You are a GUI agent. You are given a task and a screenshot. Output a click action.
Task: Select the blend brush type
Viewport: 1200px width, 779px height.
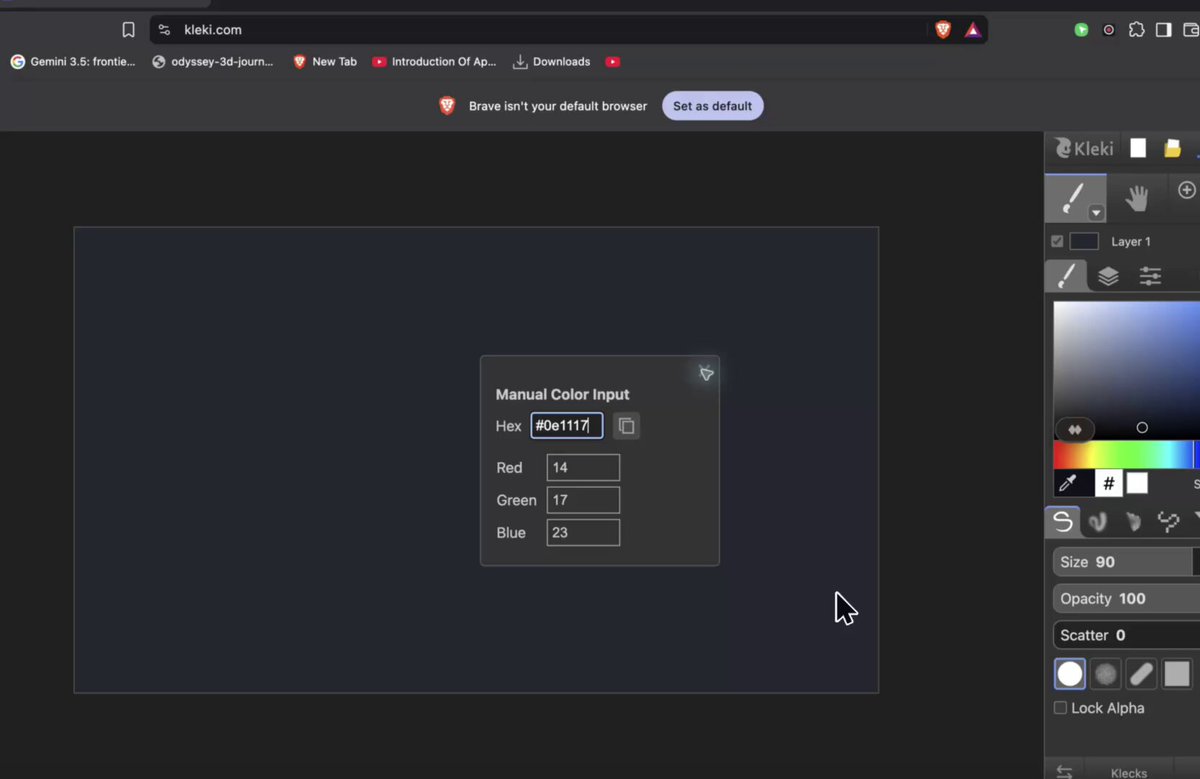click(x=1098, y=521)
